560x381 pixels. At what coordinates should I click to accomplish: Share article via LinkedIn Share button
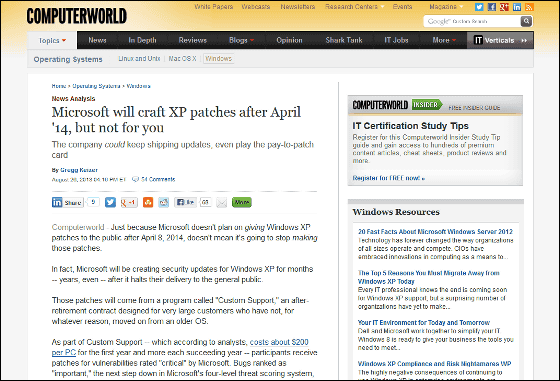[68, 202]
